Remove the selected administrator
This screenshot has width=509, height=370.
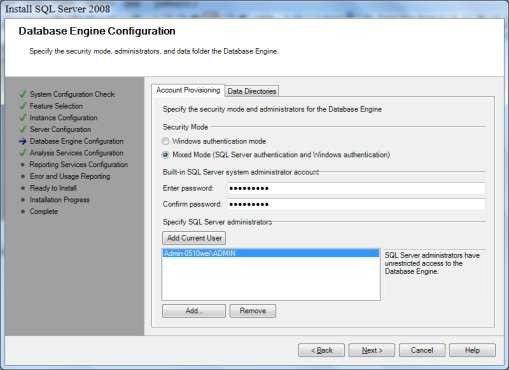pyautogui.click(x=253, y=311)
